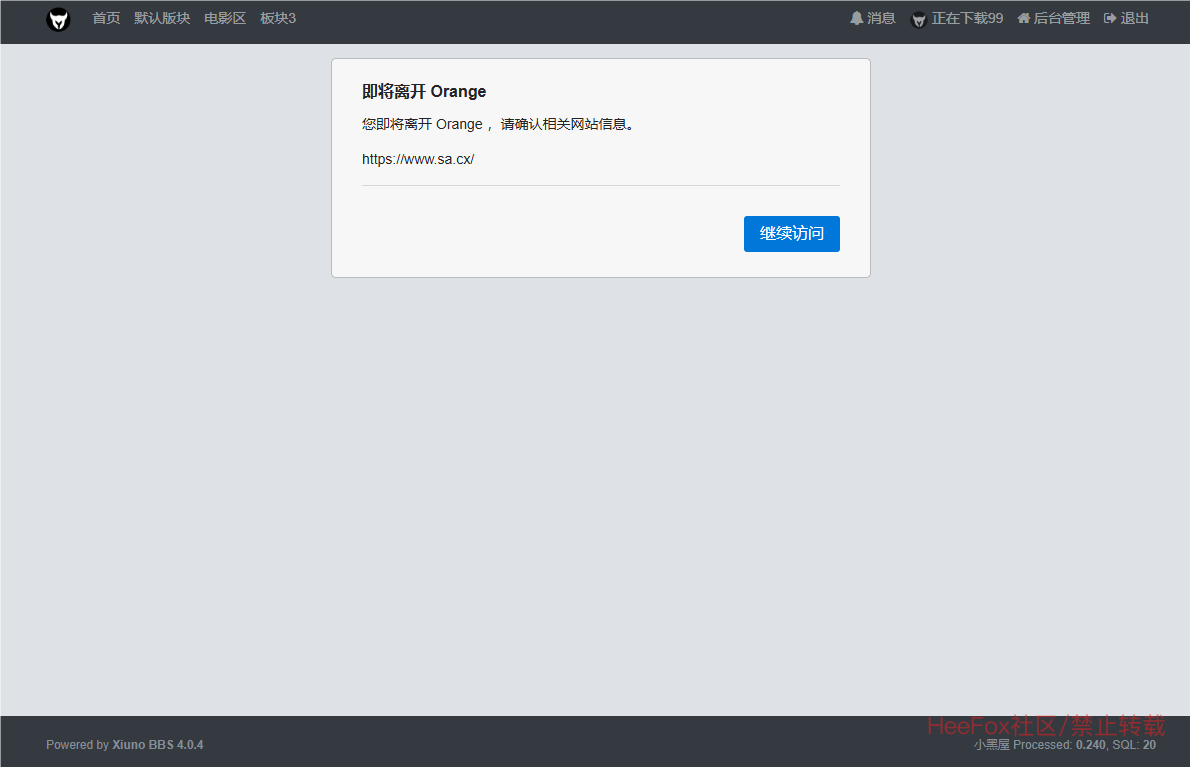1190x767 pixels.
Task: Go to 首页 in the top navigation
Action: pos(106,18)
